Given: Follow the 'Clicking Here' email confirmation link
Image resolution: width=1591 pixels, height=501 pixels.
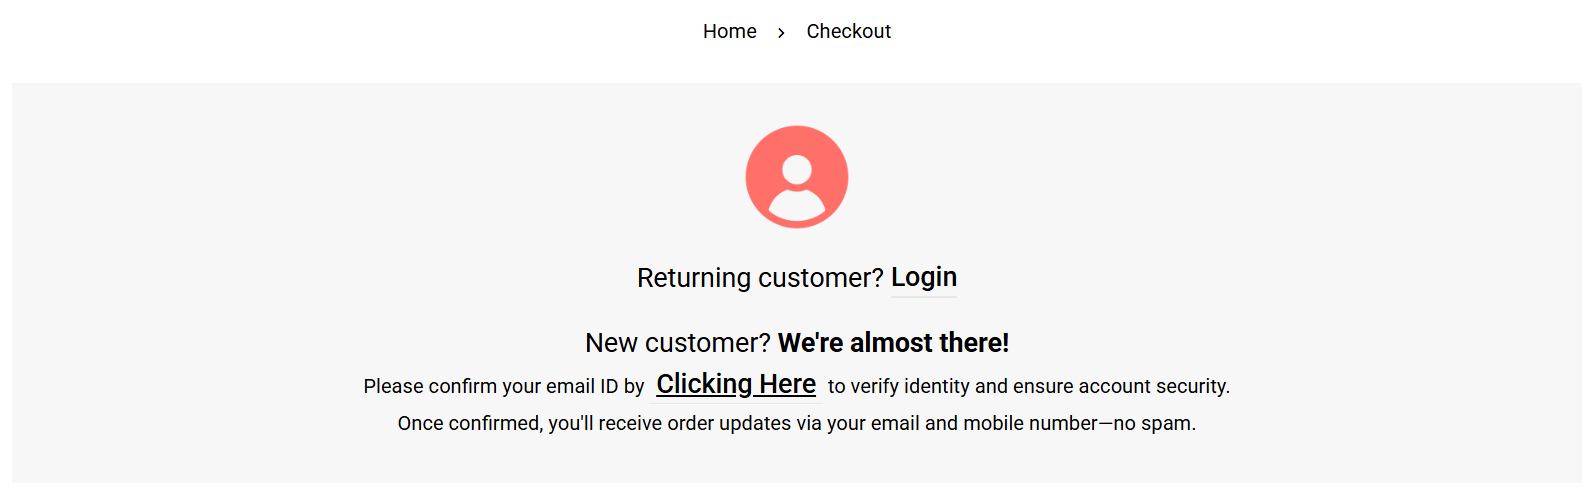Looking at the screenshot, I should click(x=736, y=384).
